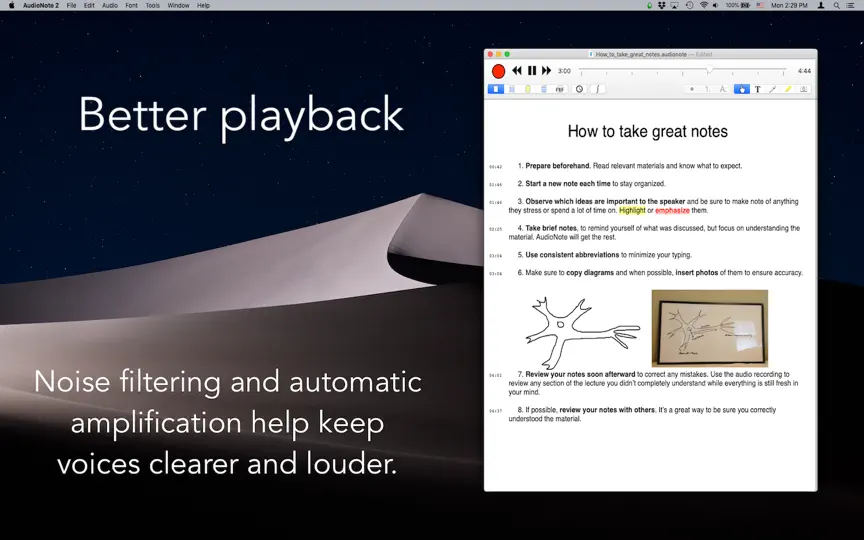Image resolution: width=864 pixels, height=540 pixels.
Task: Open Notification Center
Action: coord(851,6)
